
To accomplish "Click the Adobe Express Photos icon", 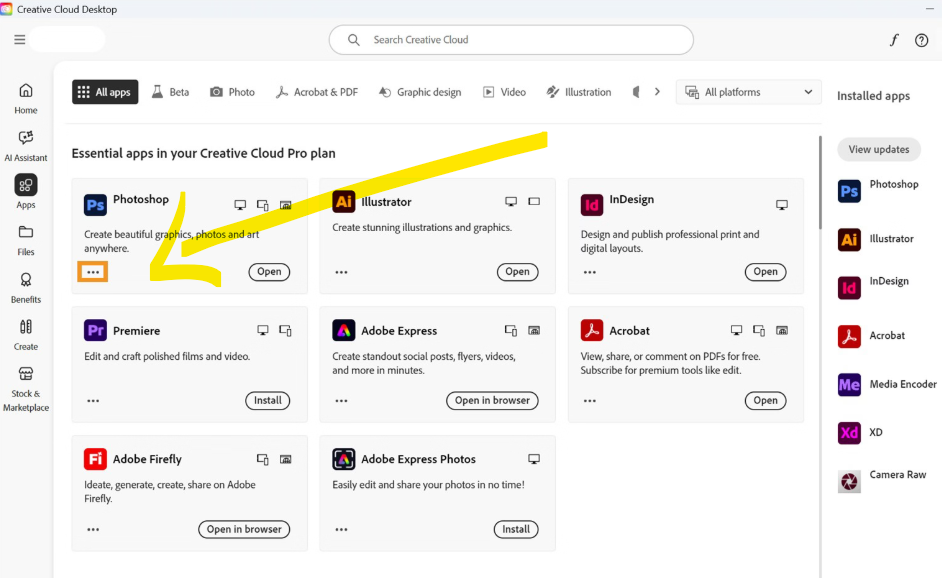I will 344,459.
